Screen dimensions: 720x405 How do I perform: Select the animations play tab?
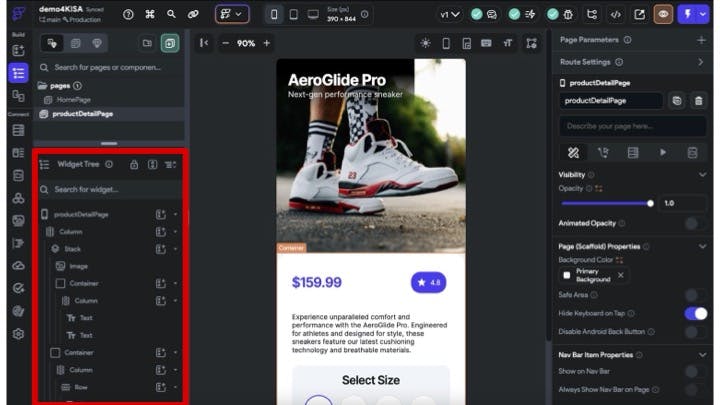pos(663,152)
